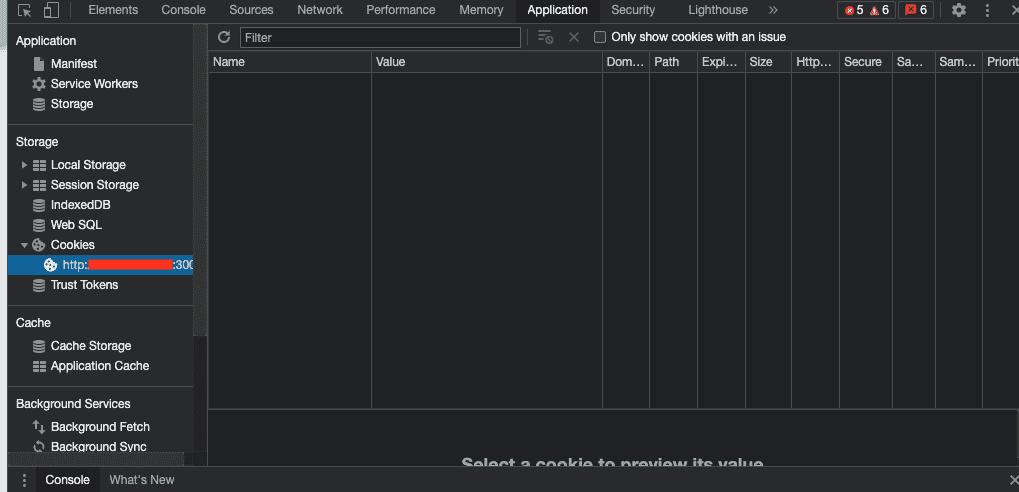The width and height of the screenshot is (1019, 492).
Task: Click the Web SQL database icon
Action: tap(39, 225)
